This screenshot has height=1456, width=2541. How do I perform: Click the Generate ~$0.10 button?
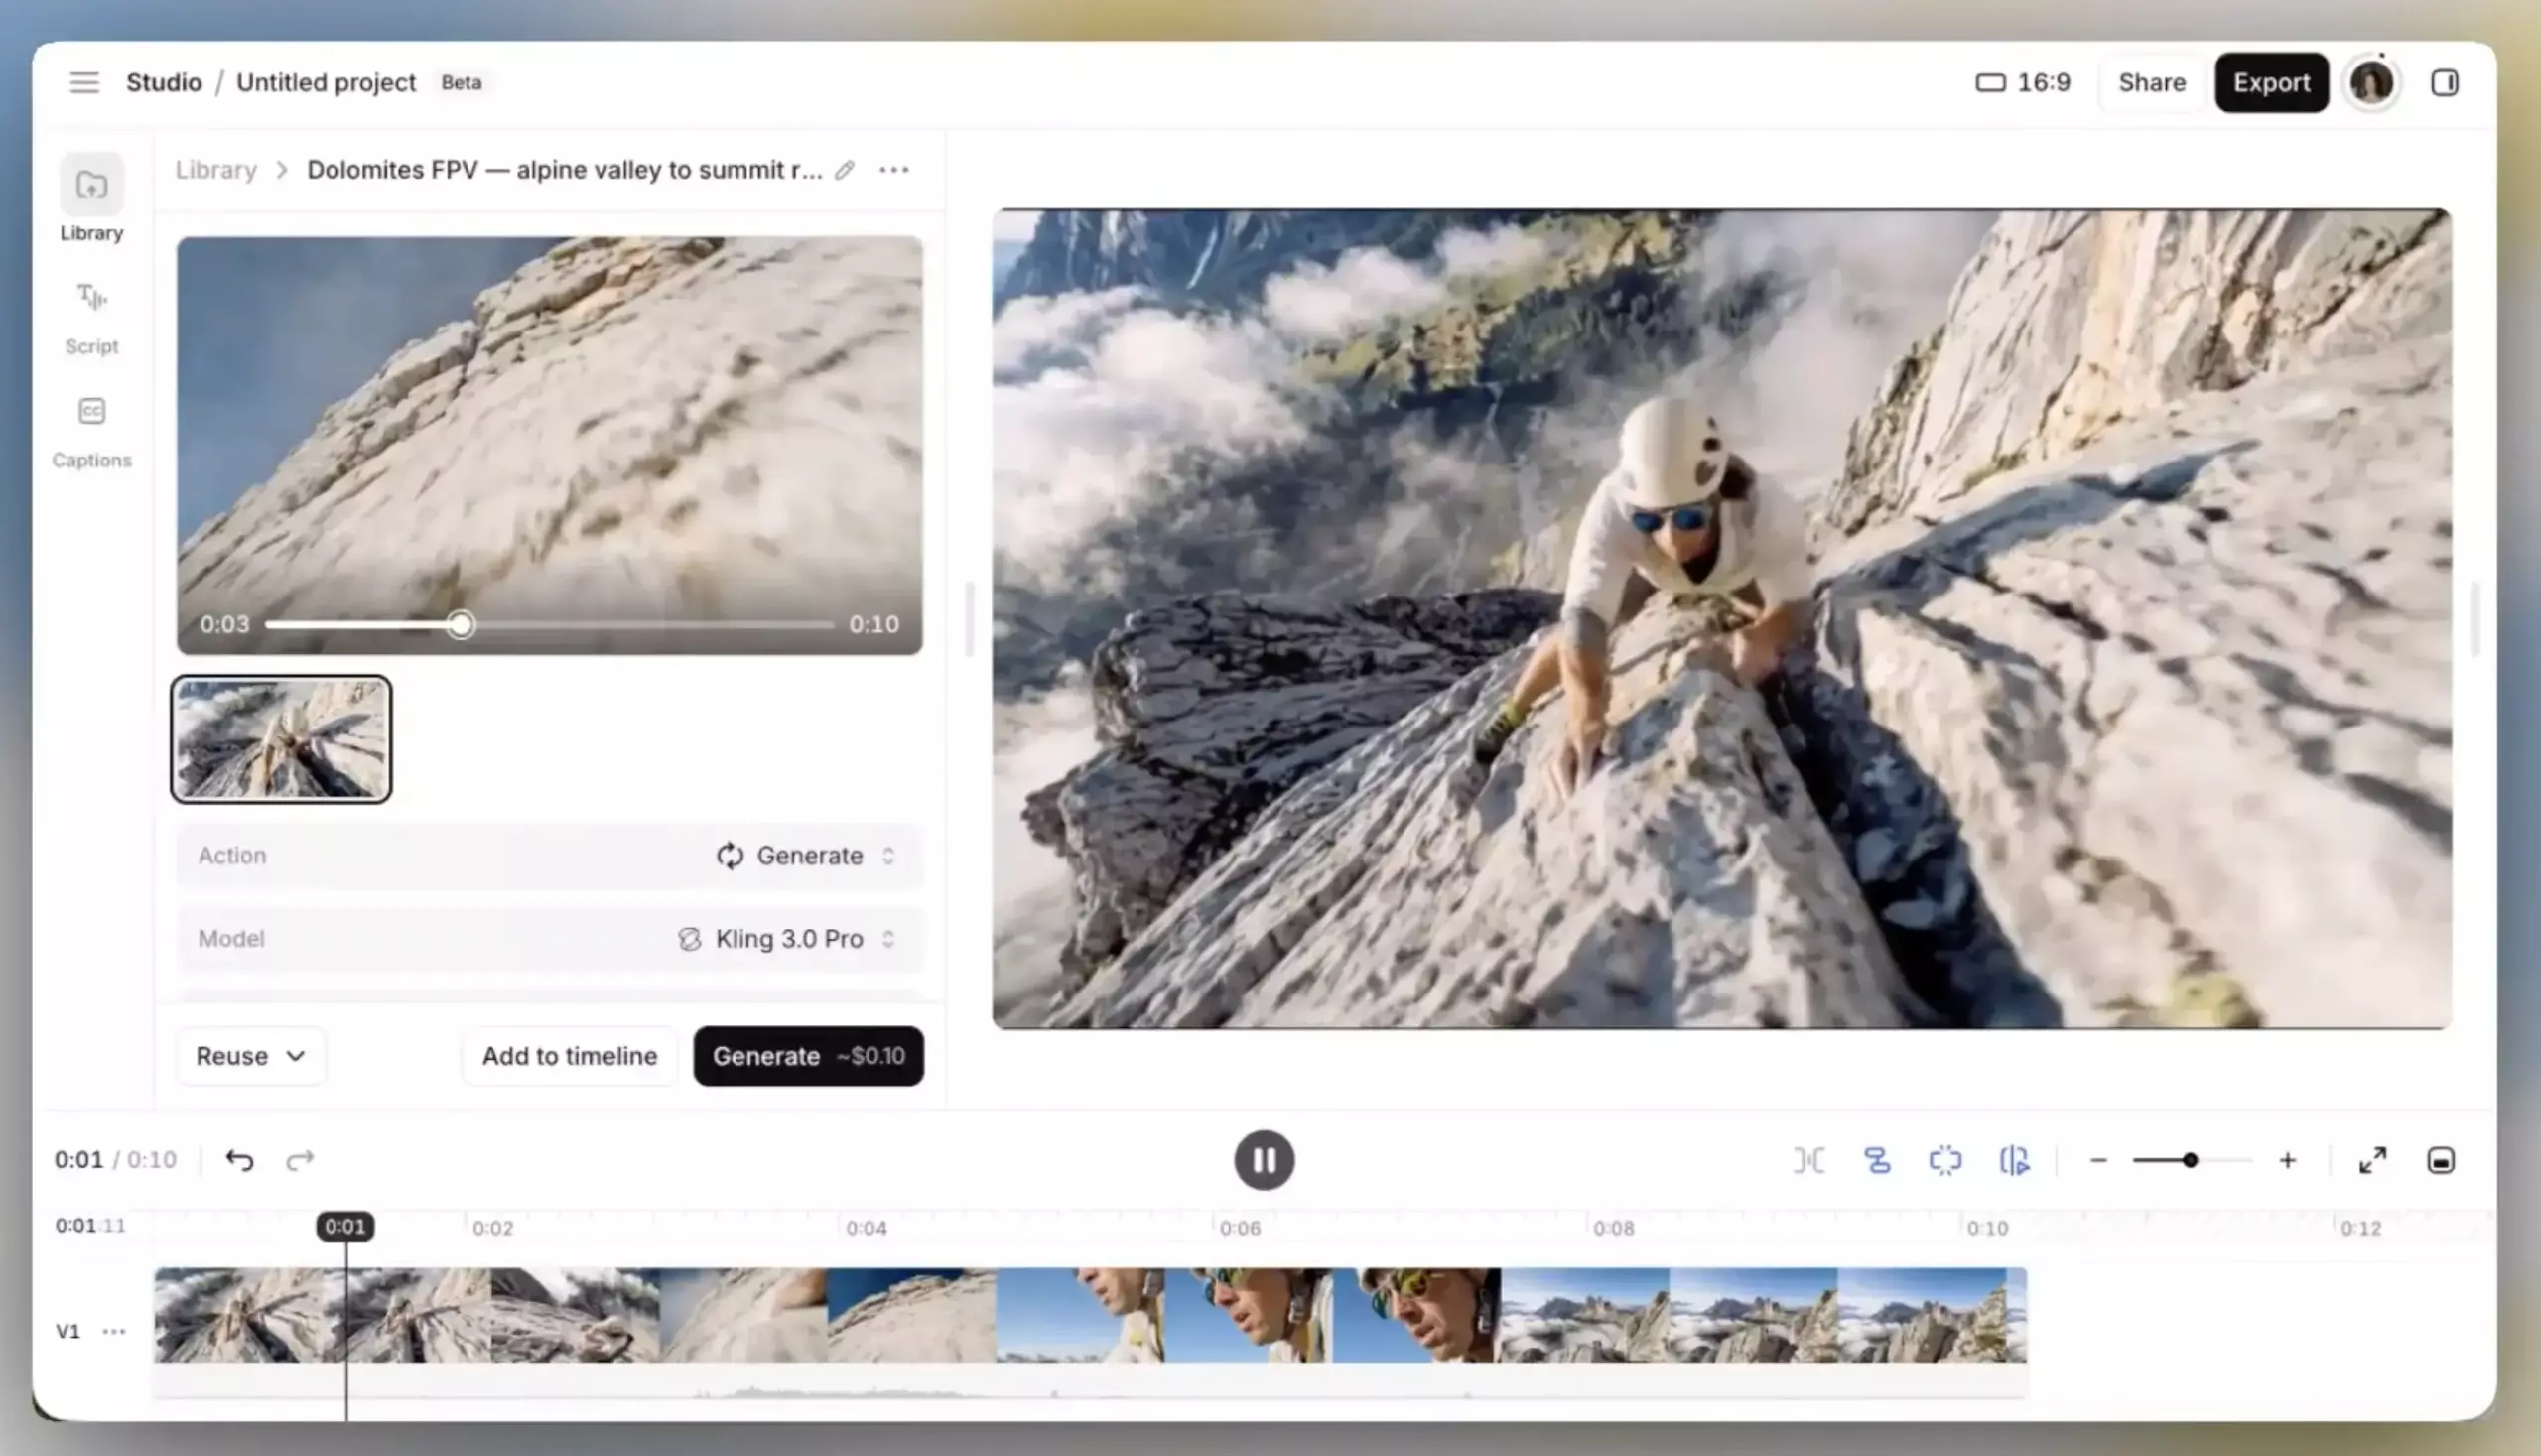click(808, 1056)
